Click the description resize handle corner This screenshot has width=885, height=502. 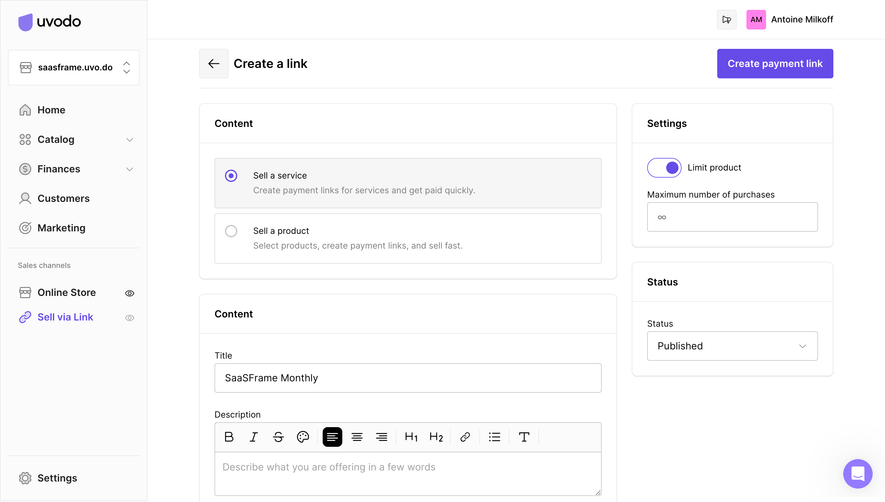tap(597, 492)
